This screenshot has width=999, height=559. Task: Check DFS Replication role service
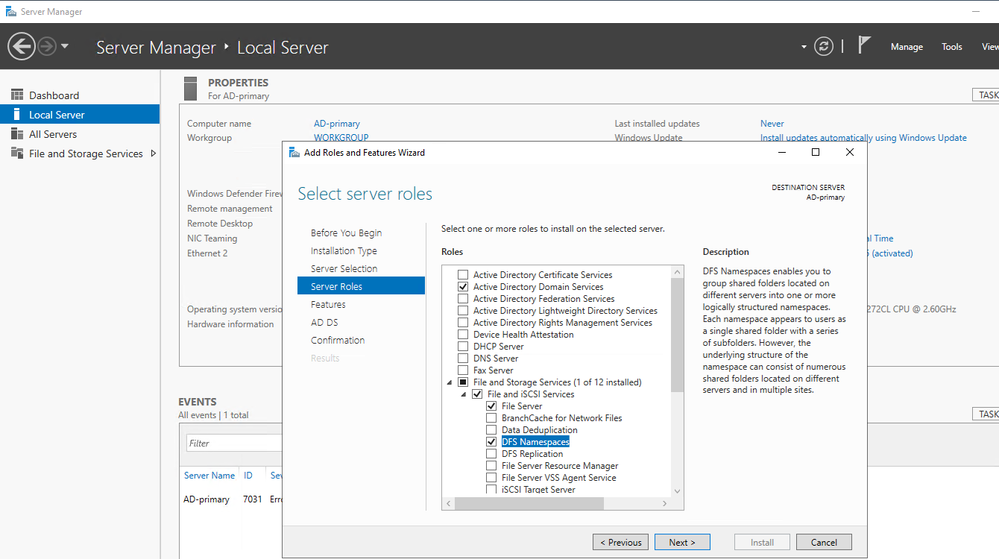(491, 454)
